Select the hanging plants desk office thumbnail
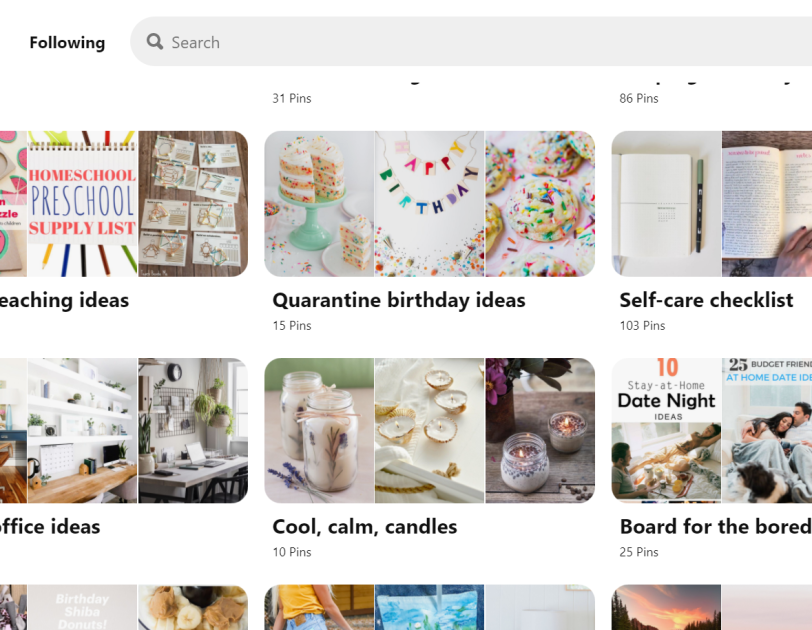Screen dimensions: 812x630 [193, 431]
